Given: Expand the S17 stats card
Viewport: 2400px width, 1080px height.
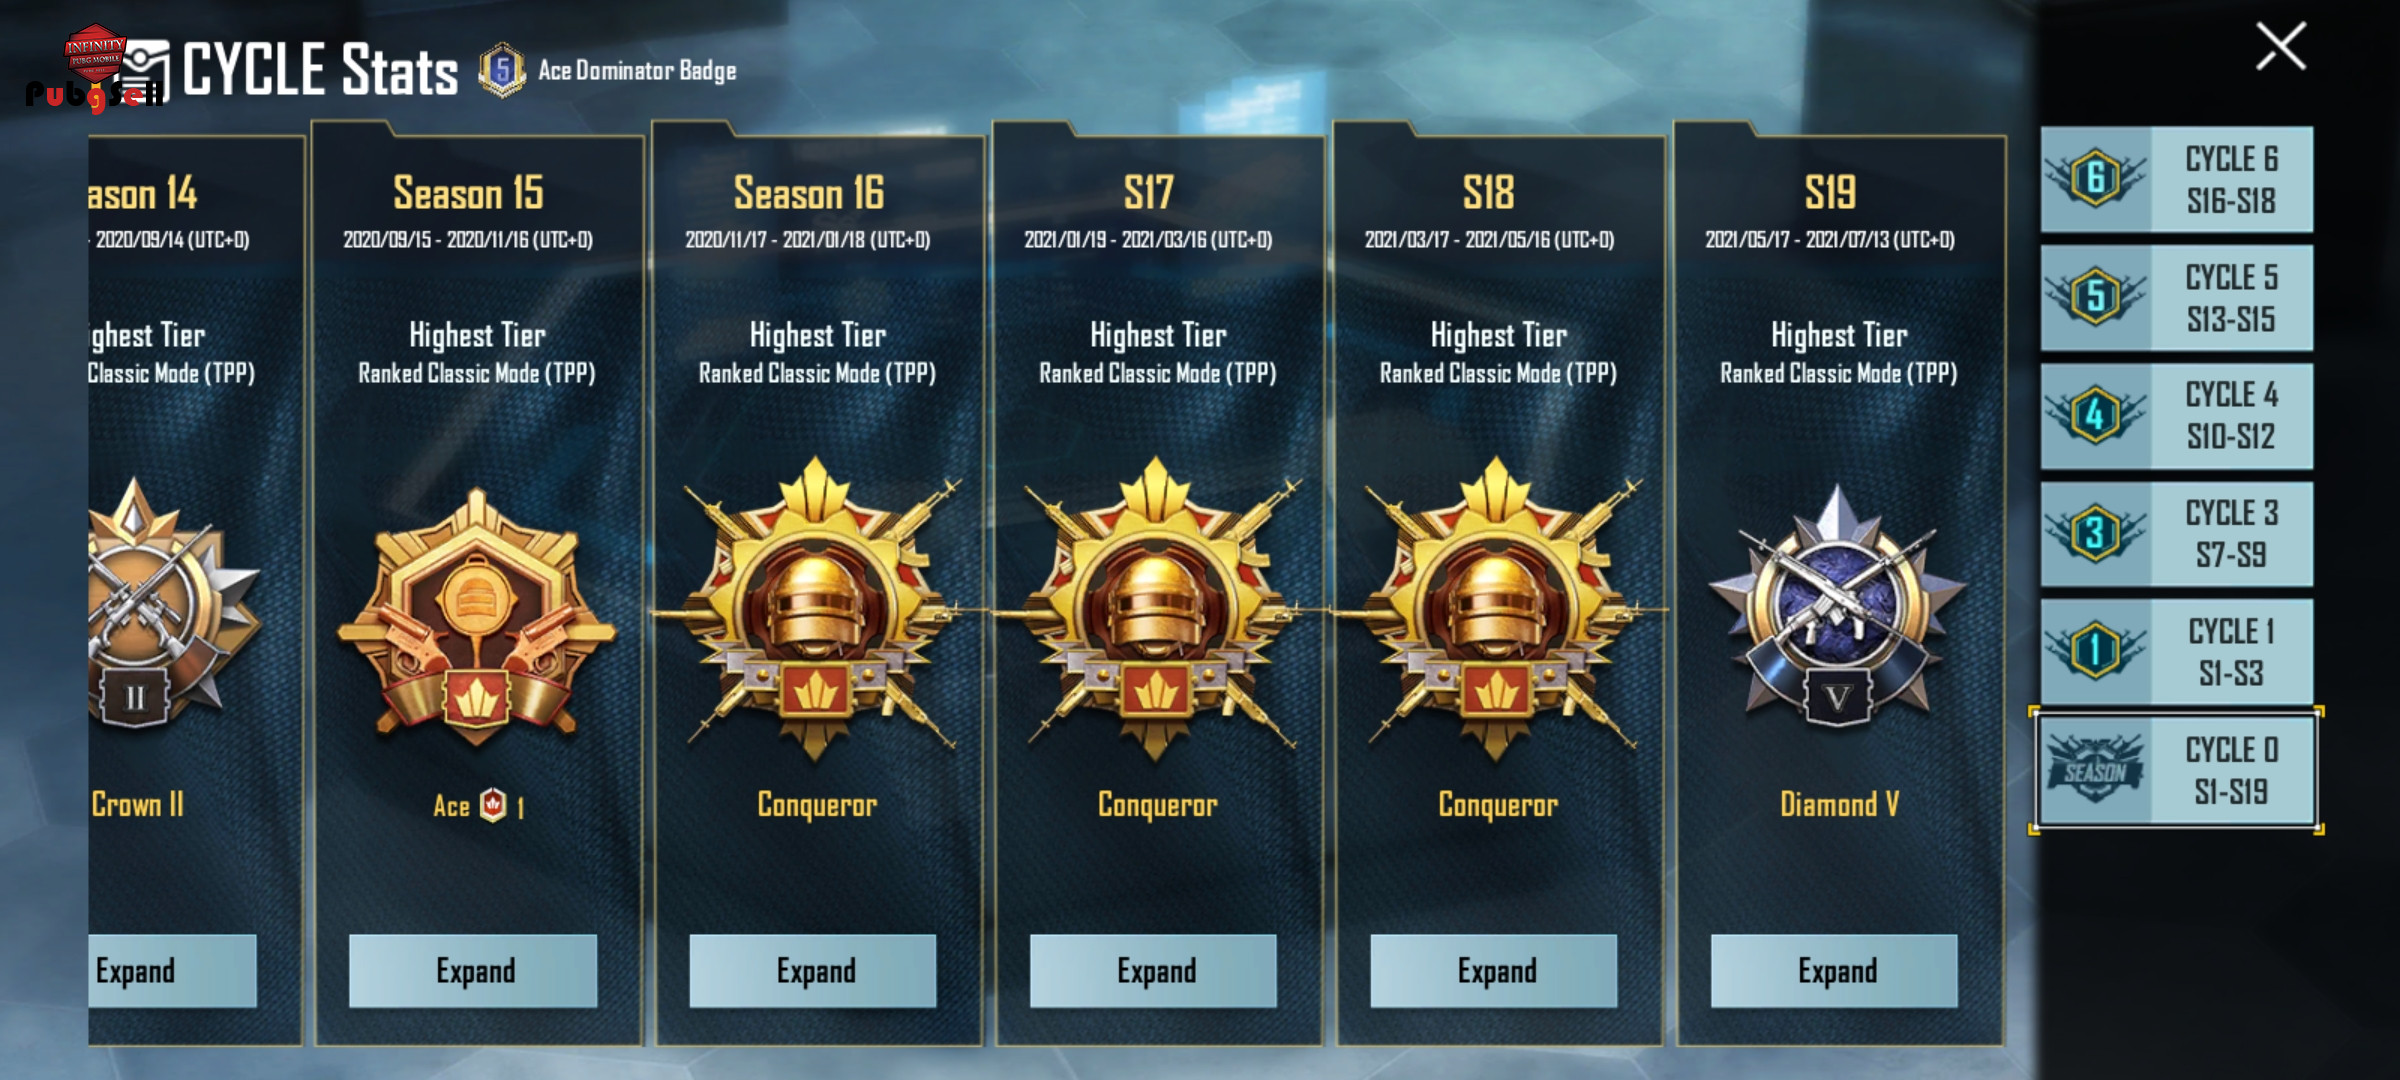Looking at the screenshot, I should click(1153, 971).
